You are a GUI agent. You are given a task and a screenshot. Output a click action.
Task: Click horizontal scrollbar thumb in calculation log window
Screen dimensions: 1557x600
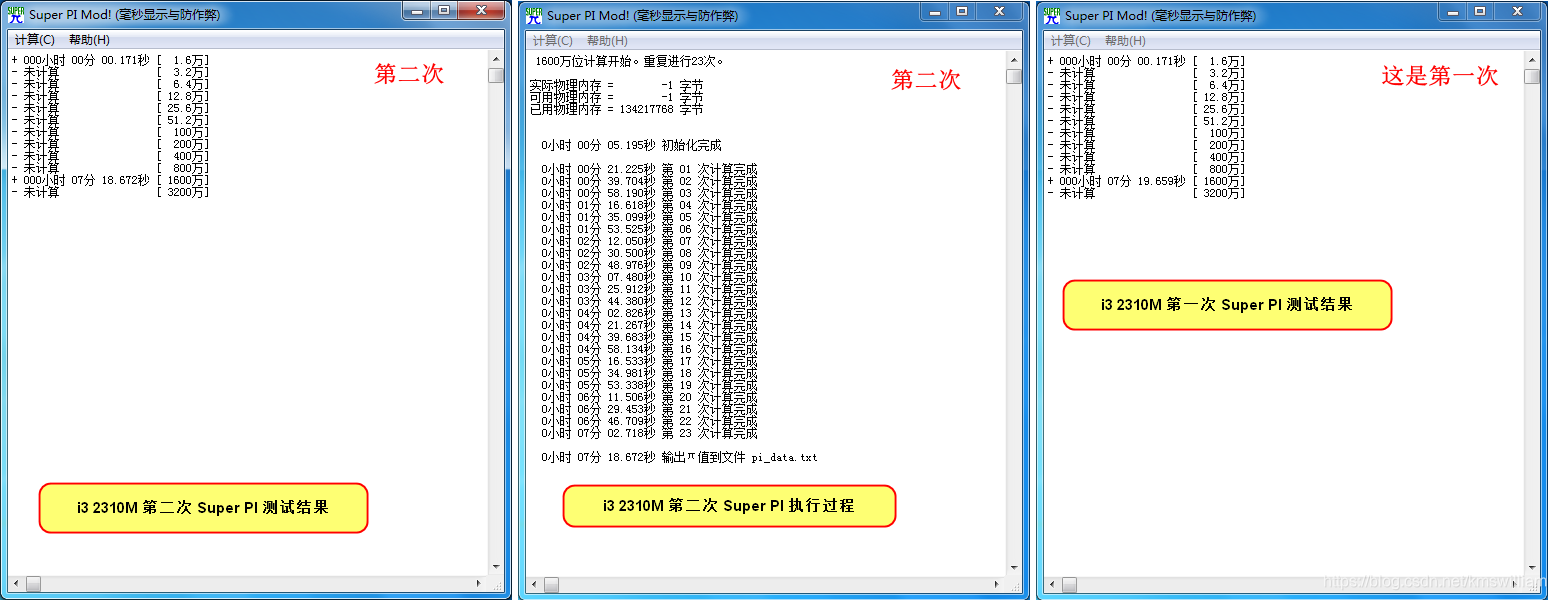(552, 583)
